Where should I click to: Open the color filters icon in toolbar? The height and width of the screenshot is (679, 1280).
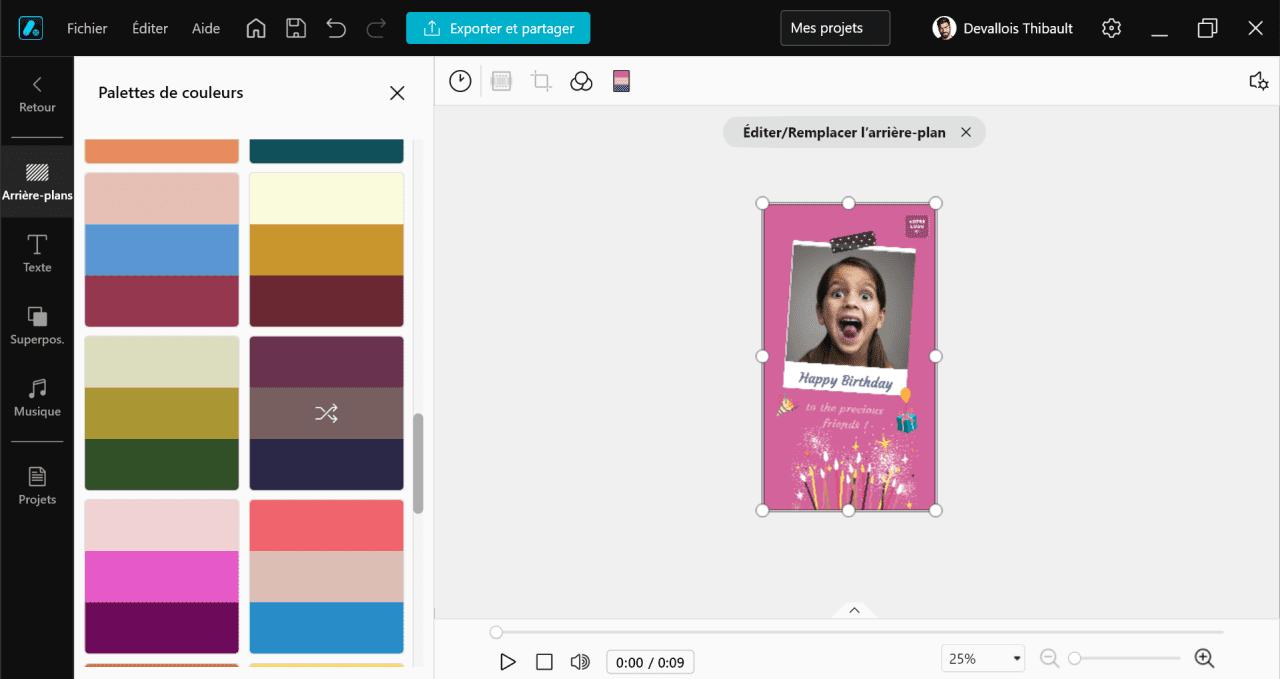click(581, 81)
